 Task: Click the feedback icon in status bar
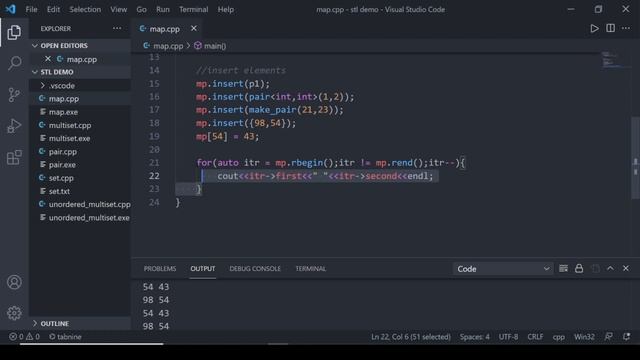click(609, 336)
